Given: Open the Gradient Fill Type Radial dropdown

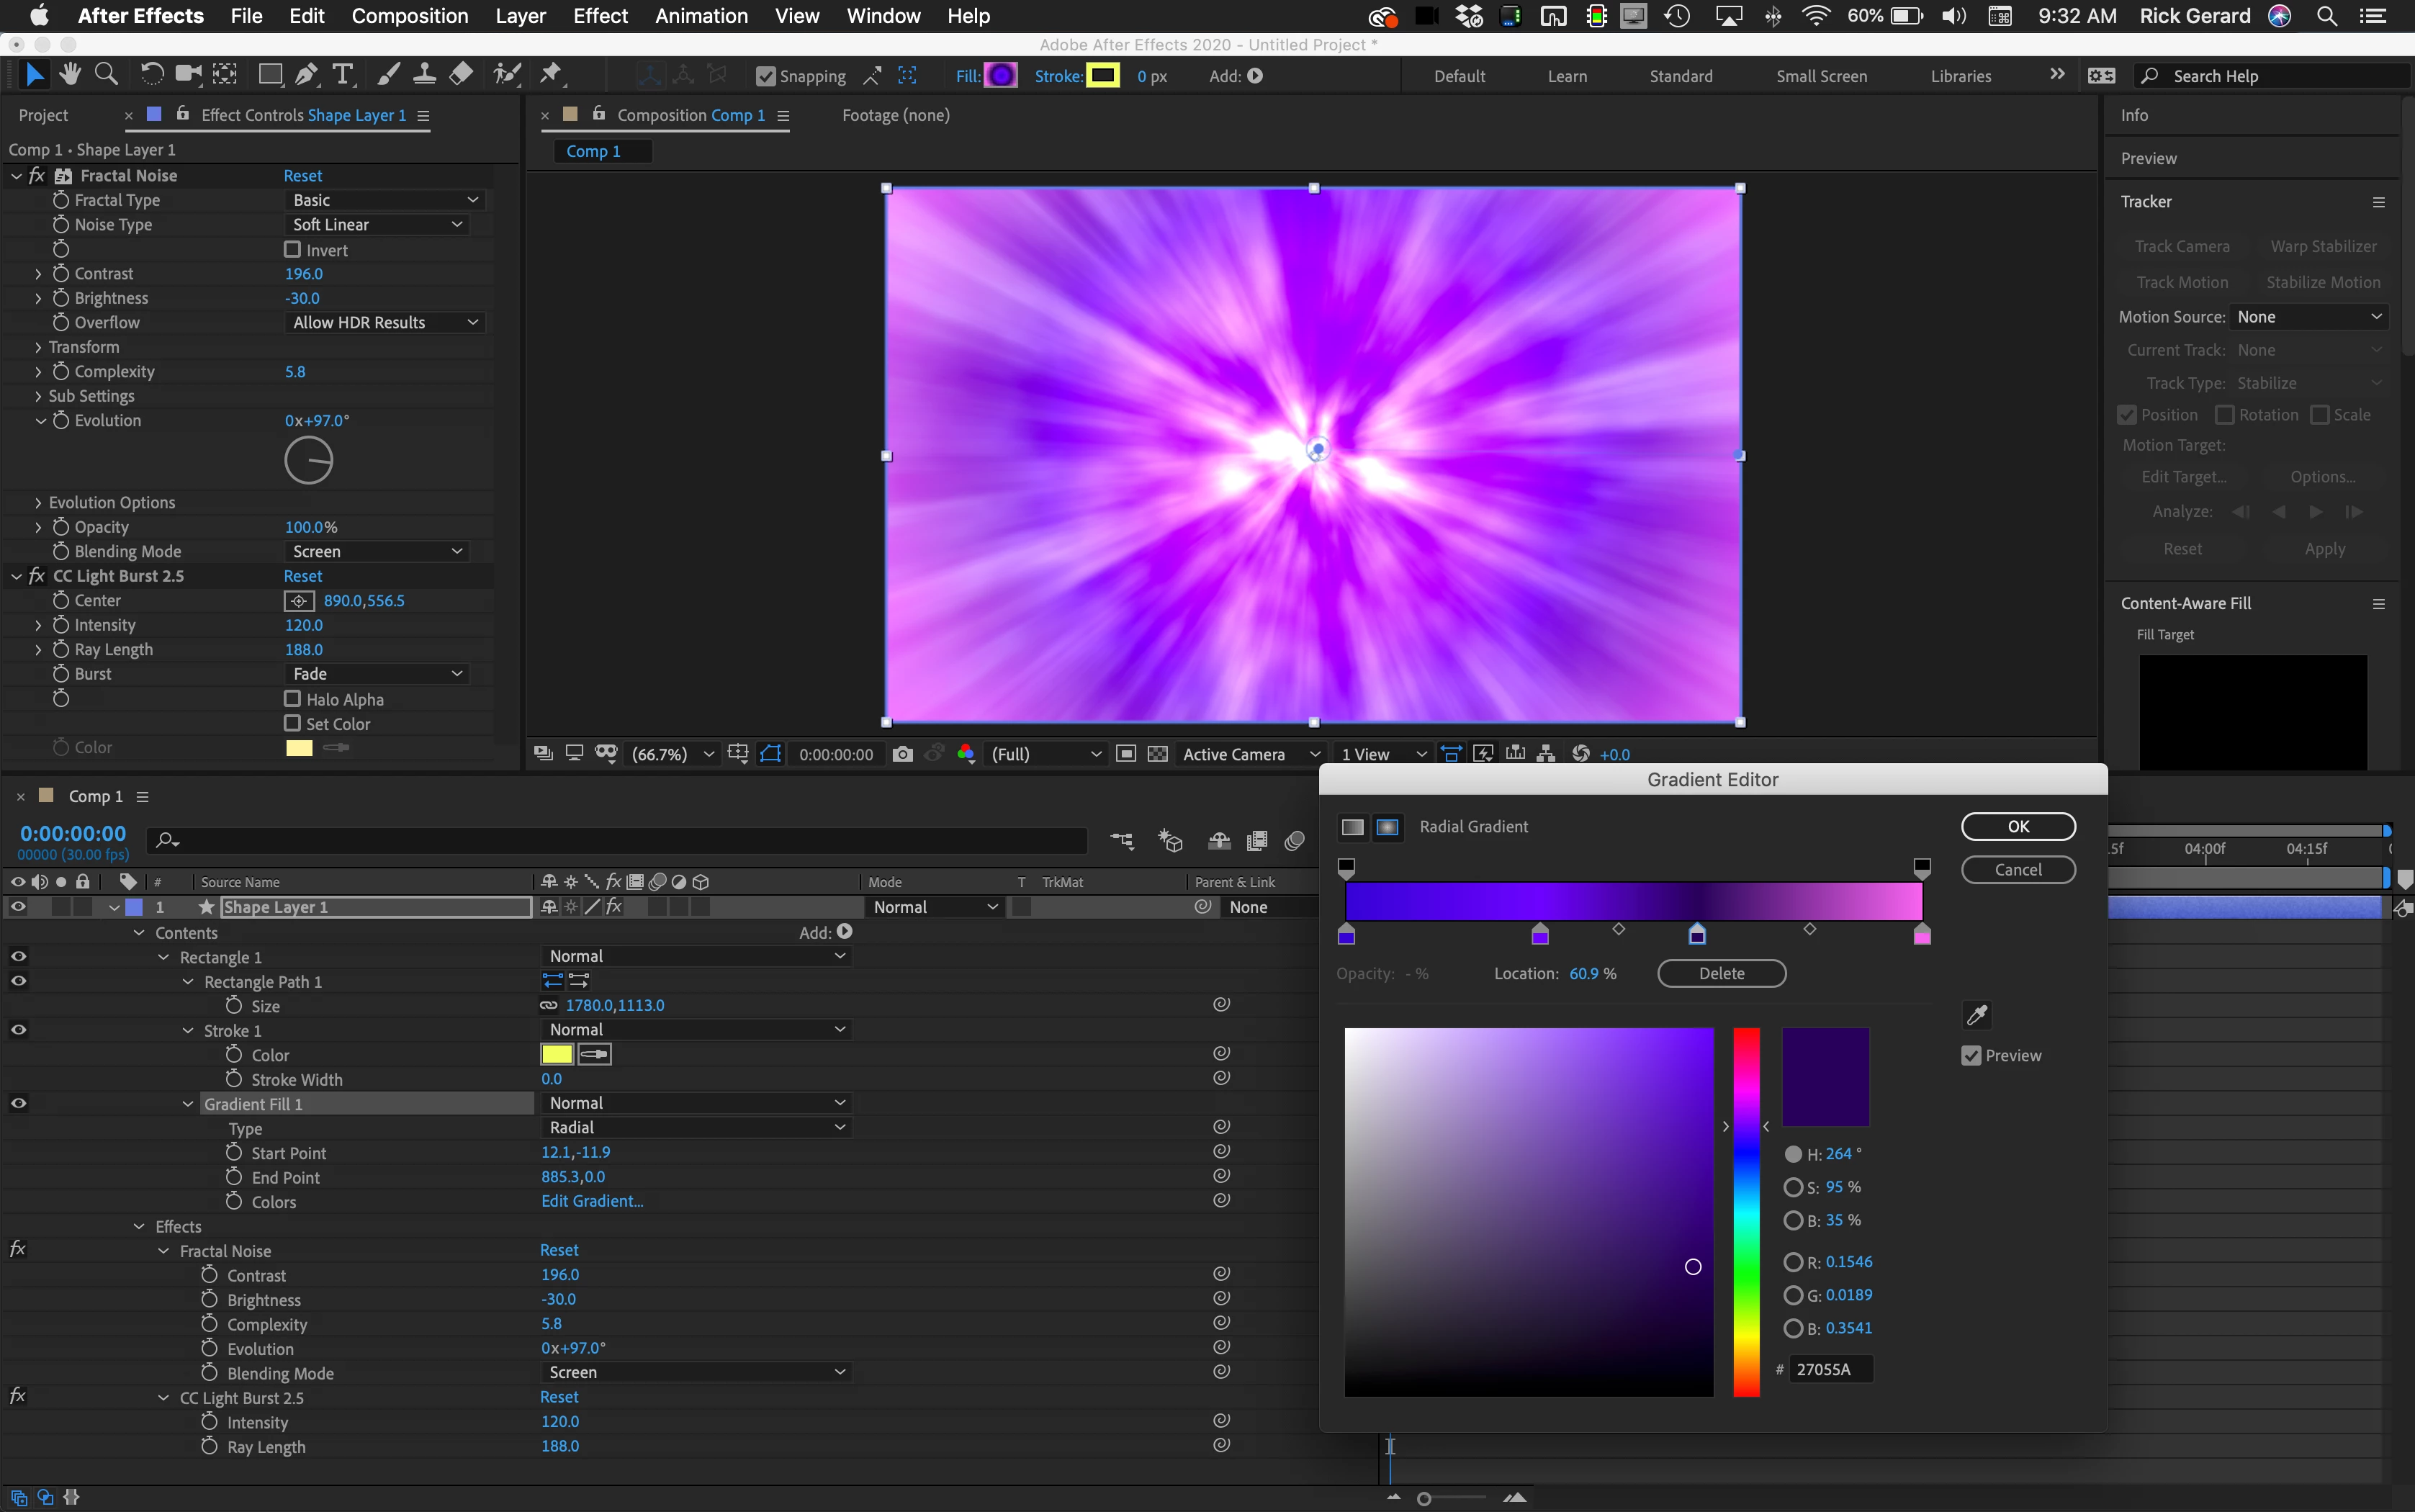Looking at the screenshot, I should (x=696, y=1127).
